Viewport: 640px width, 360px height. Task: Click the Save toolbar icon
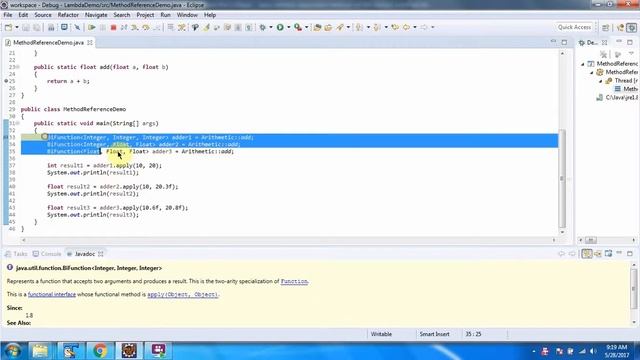[26, 27]
